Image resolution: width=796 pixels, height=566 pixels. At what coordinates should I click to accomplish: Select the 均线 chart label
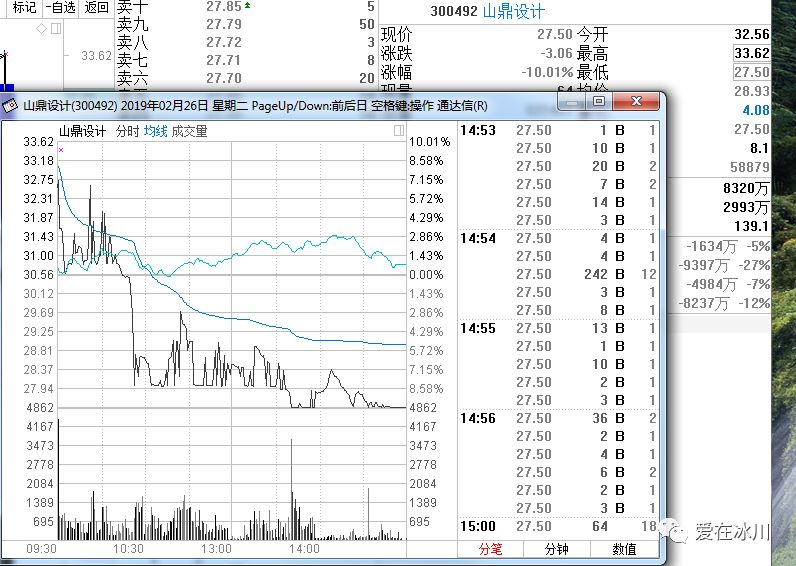coord(155,131)
